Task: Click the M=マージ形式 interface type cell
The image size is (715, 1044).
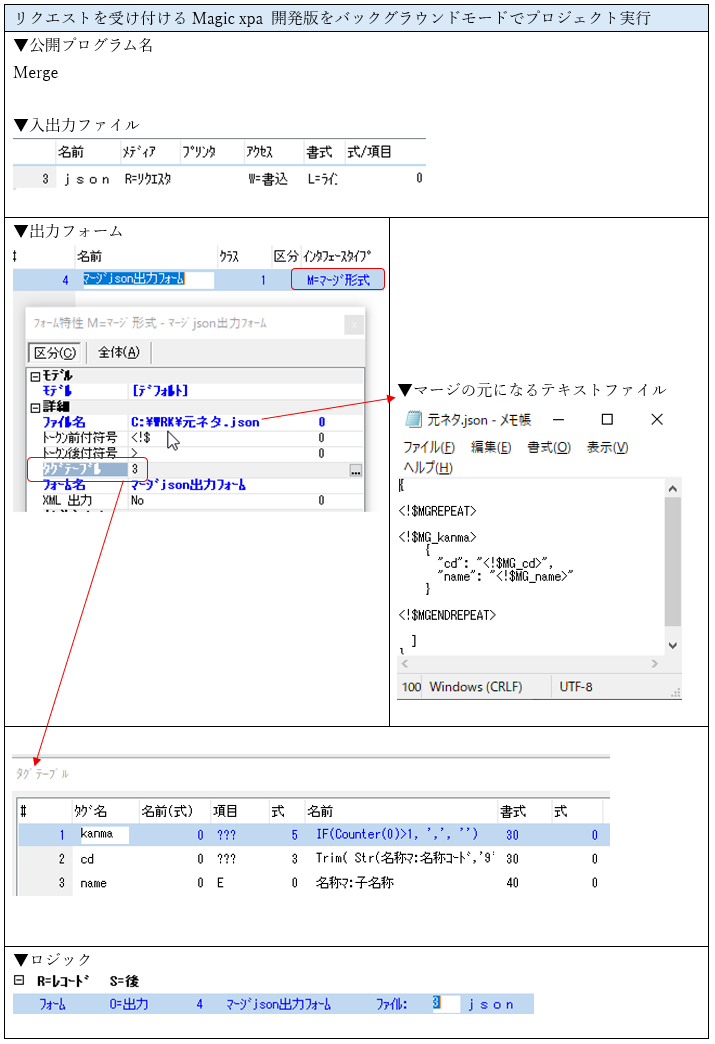Action: pos(338,280)
